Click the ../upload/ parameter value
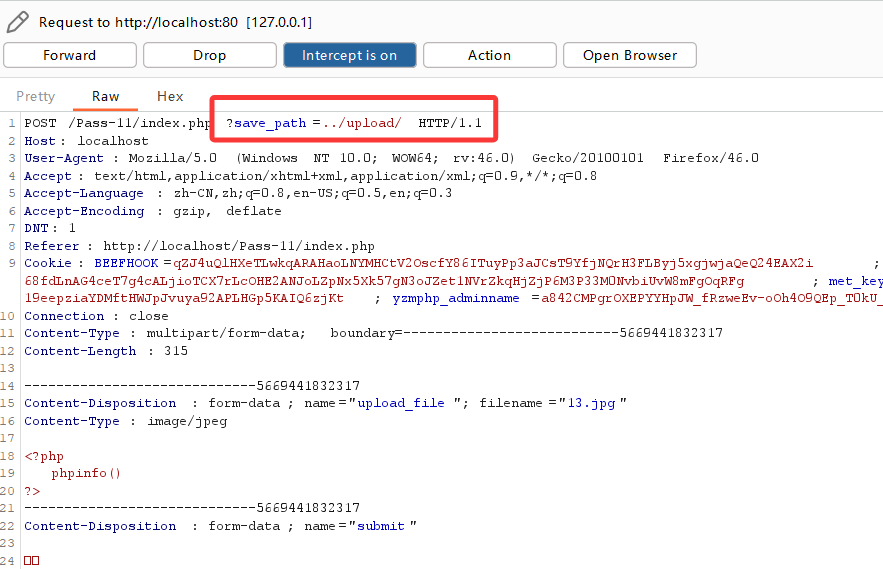 (362, 123)
